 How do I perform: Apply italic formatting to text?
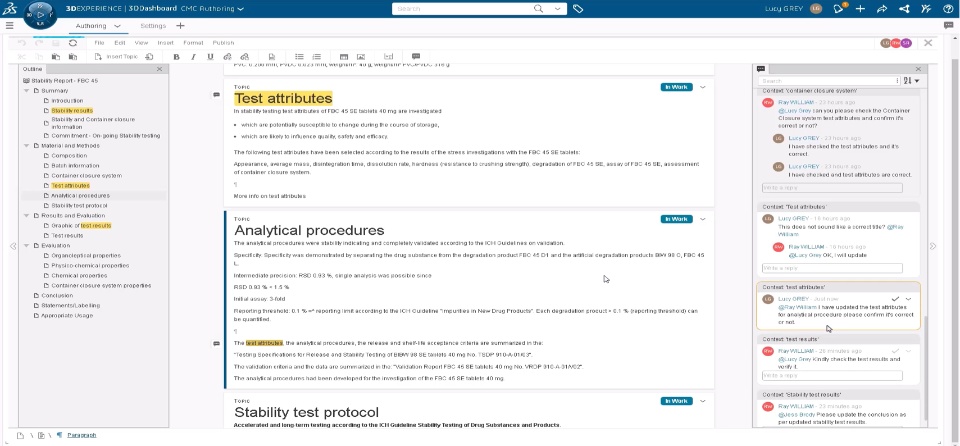pos(193,56)
